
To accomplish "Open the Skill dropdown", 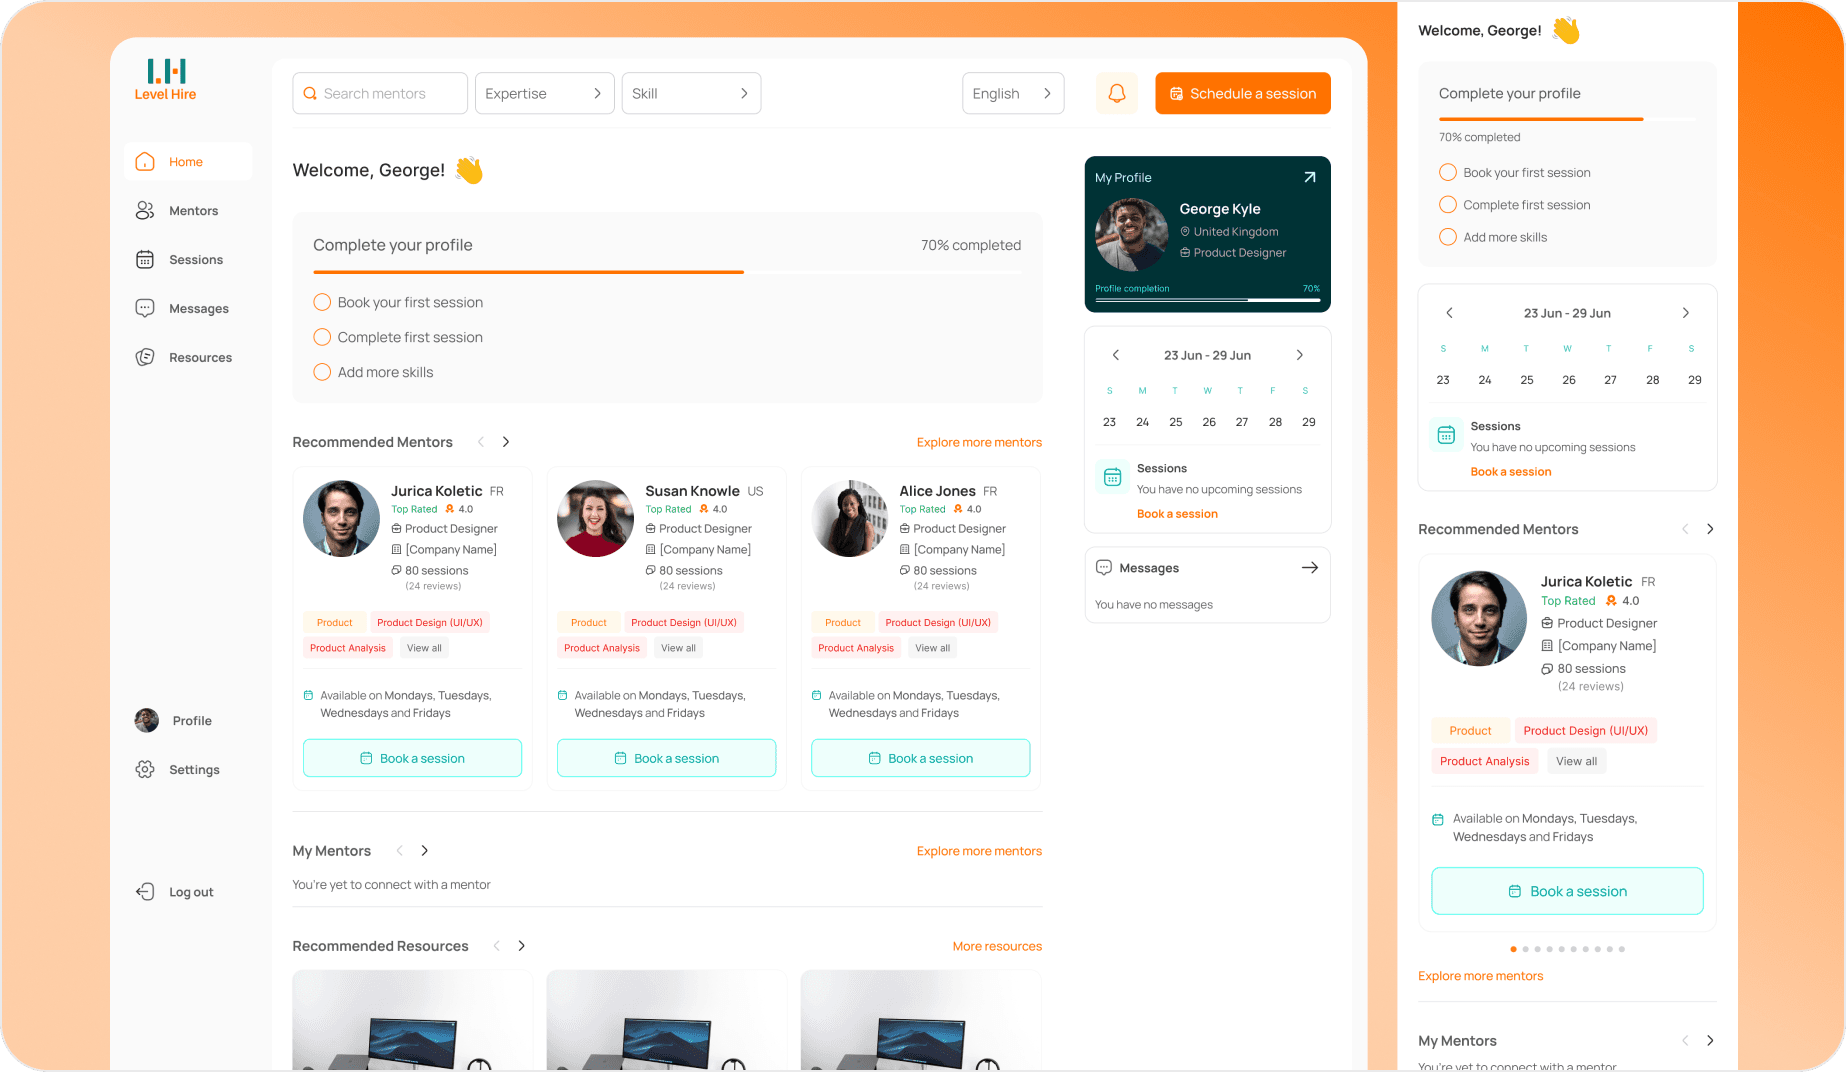I will pyautogui.click(x=691, y=93).
